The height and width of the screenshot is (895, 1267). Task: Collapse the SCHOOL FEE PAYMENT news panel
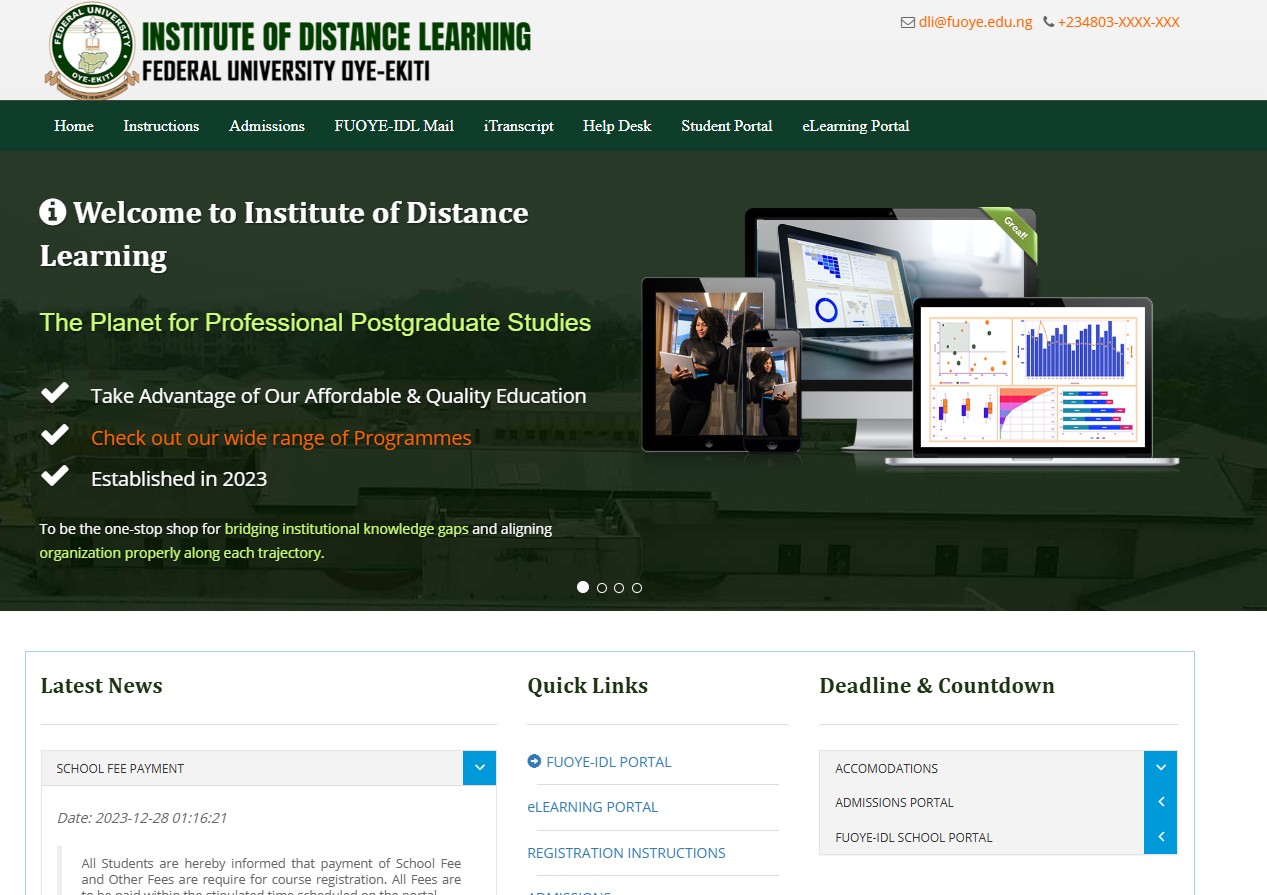pyautogui.click(x=479, y=768)
